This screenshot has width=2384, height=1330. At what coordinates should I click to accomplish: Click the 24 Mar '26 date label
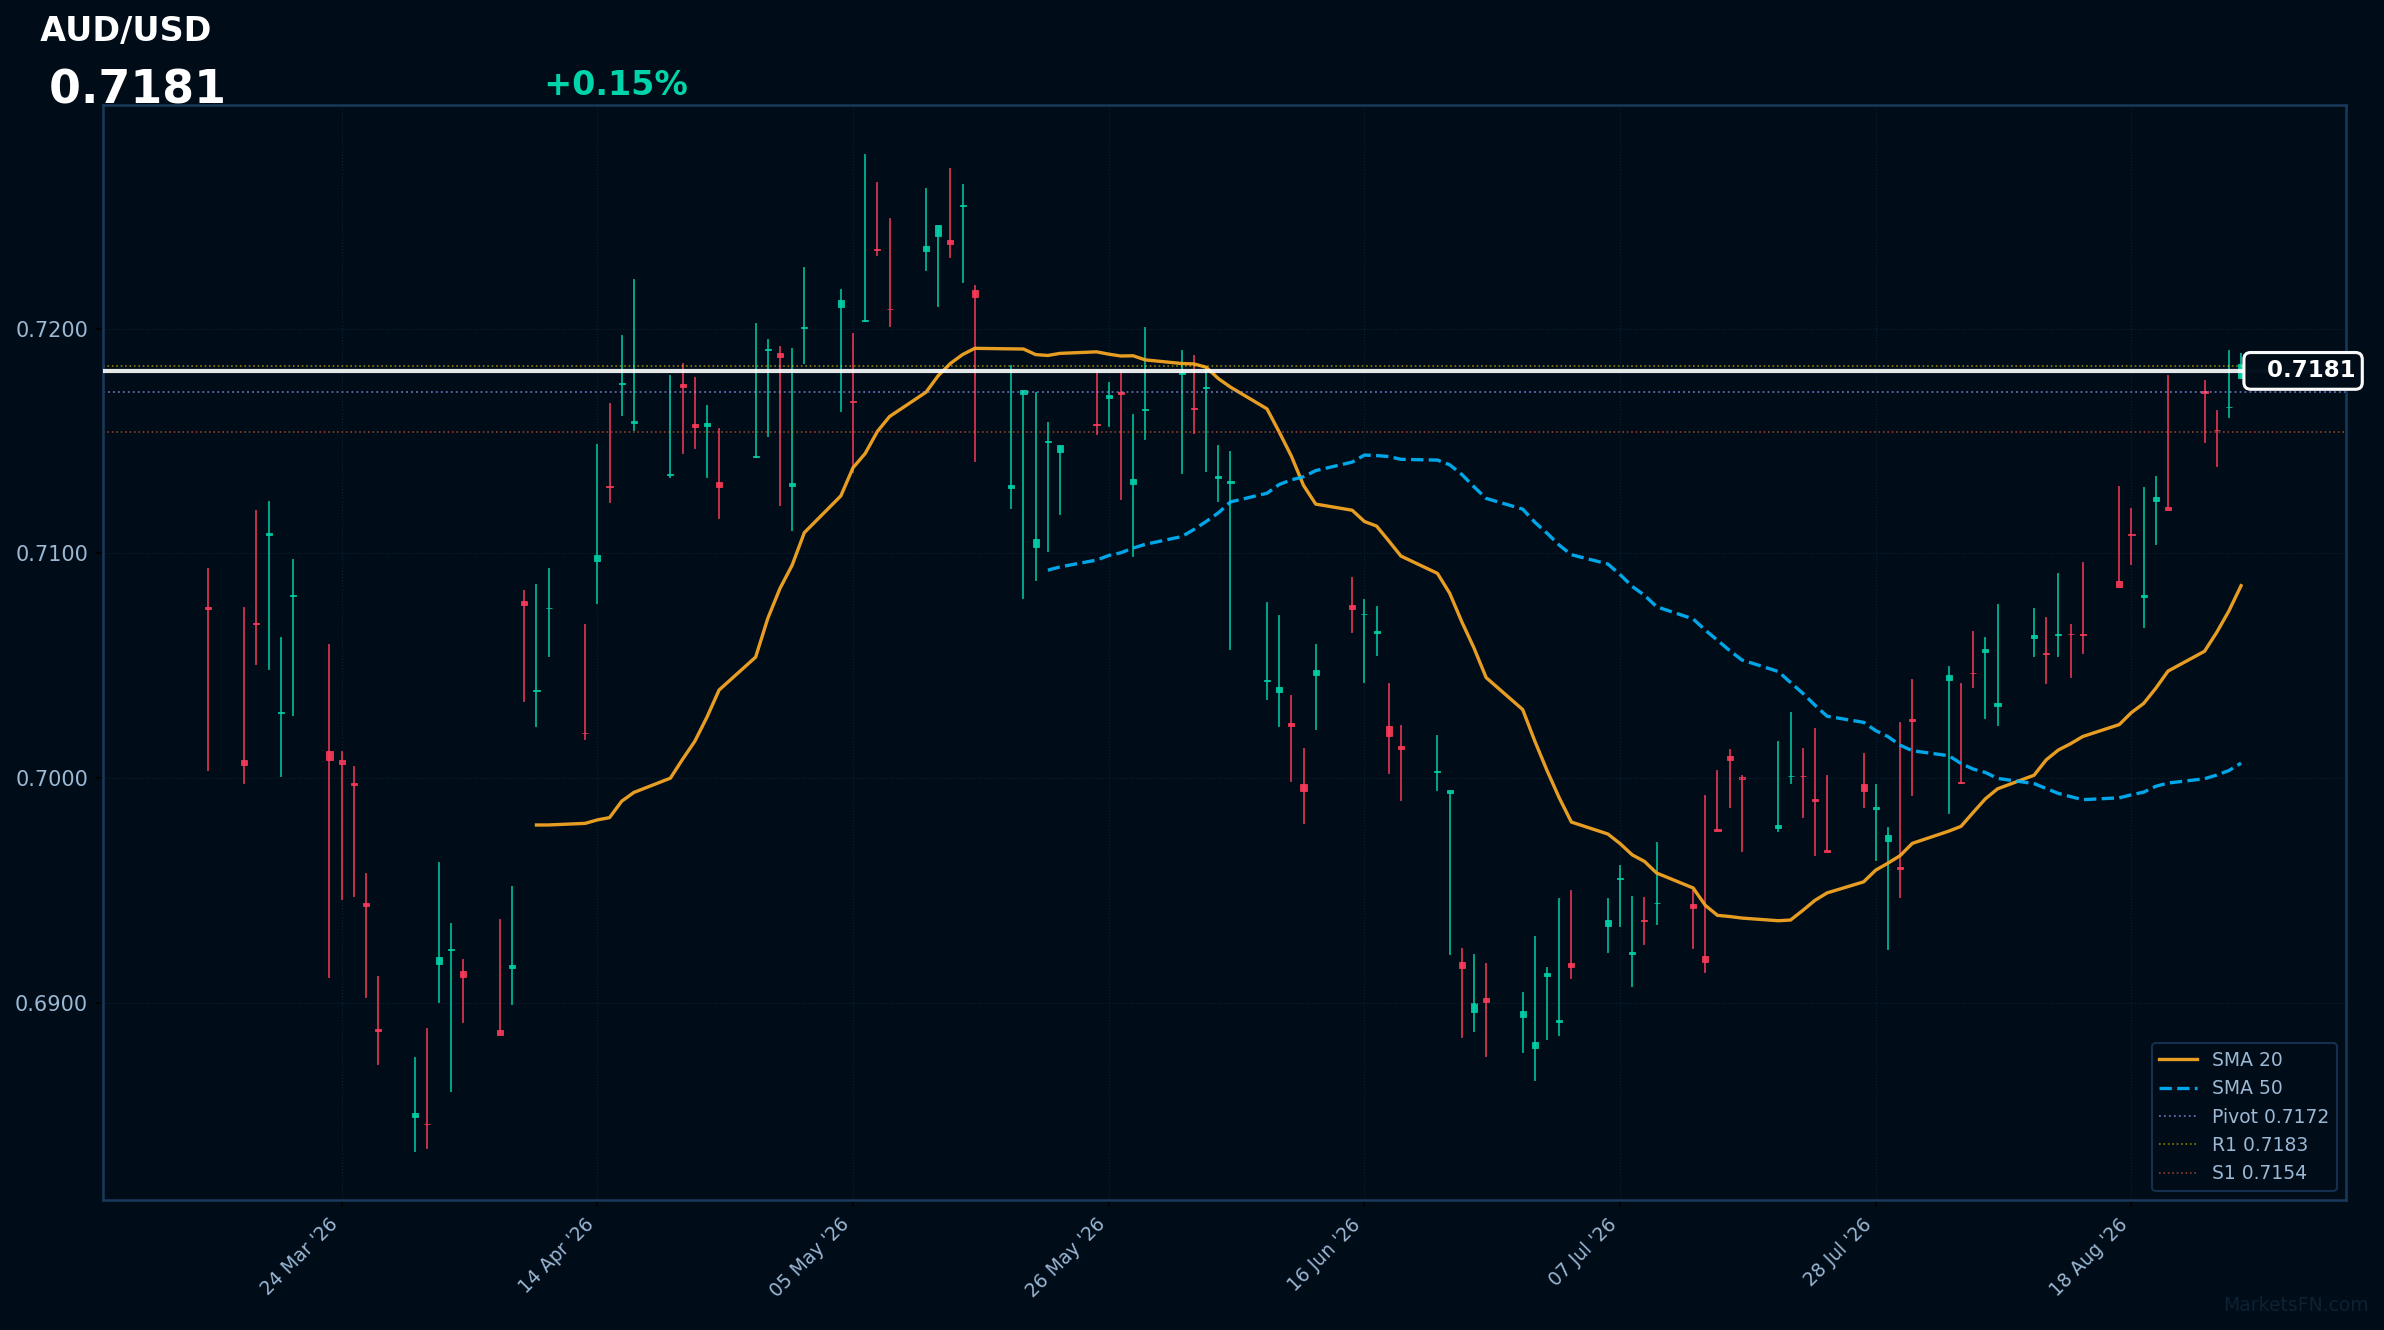pos(299,1256)
